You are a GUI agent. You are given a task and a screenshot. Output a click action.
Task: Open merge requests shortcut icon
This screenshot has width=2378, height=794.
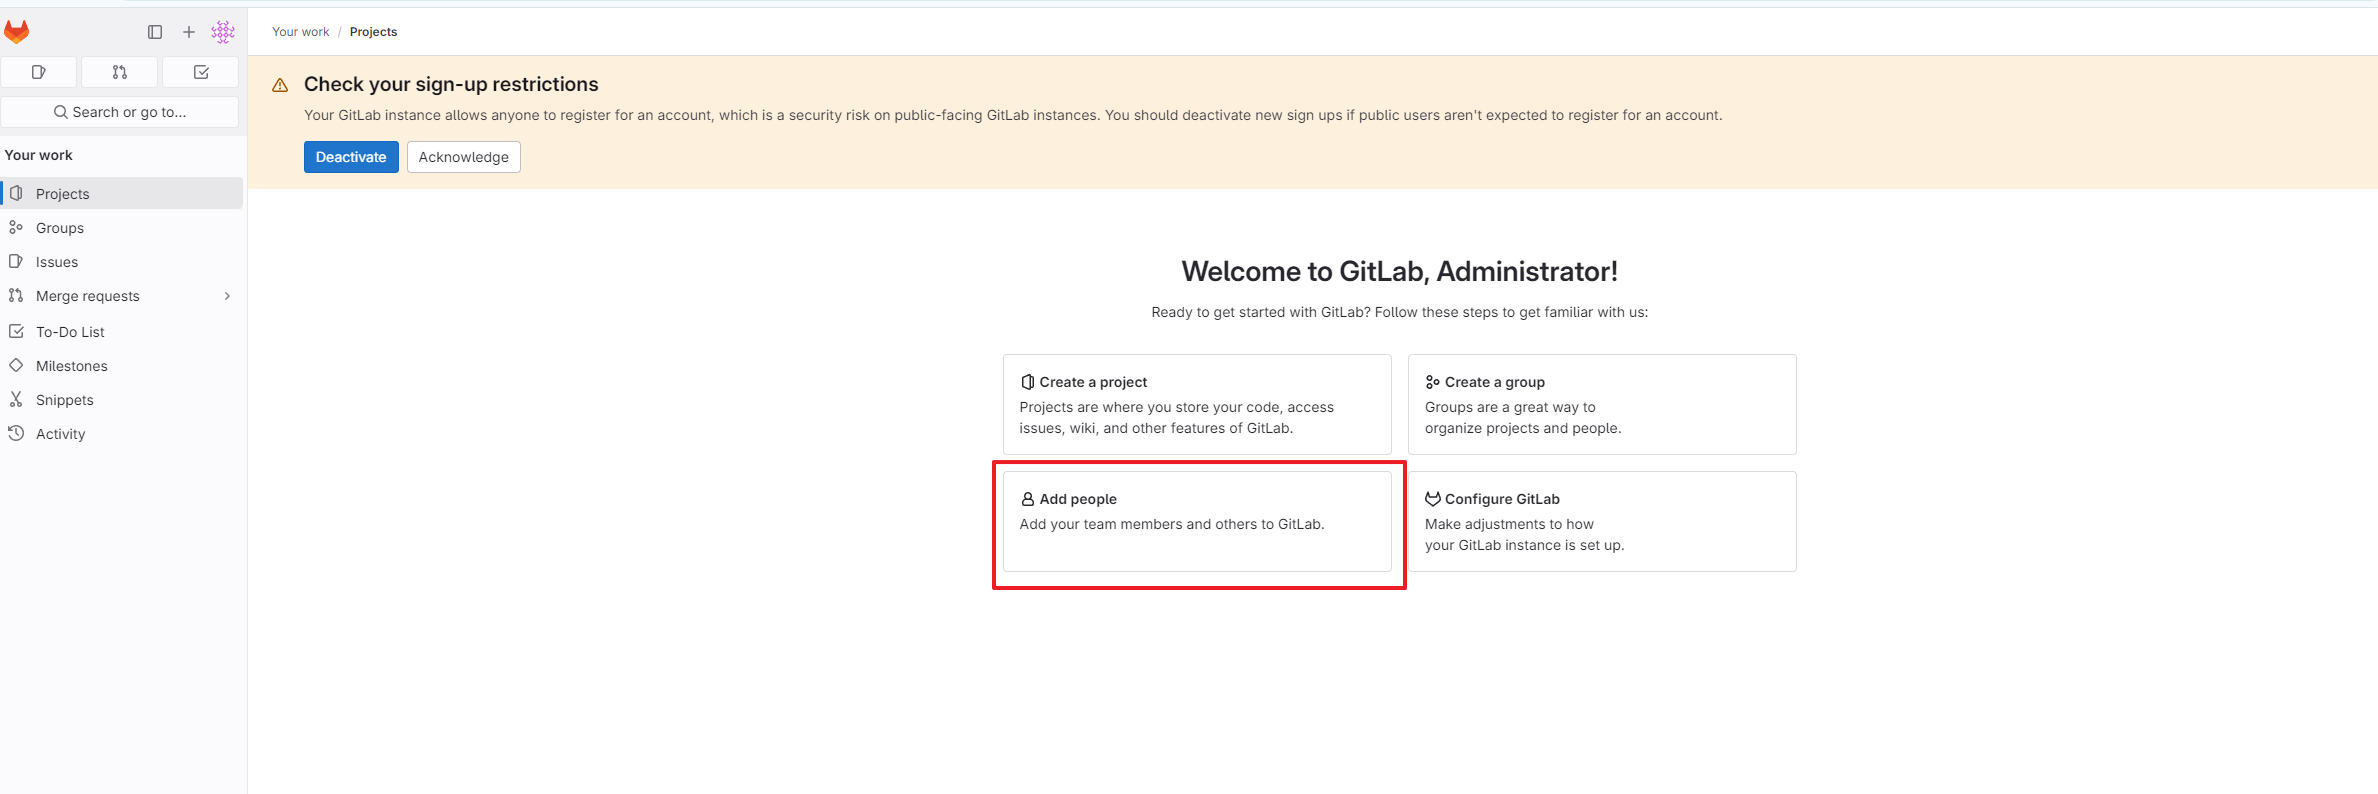(x=120, y=72)
